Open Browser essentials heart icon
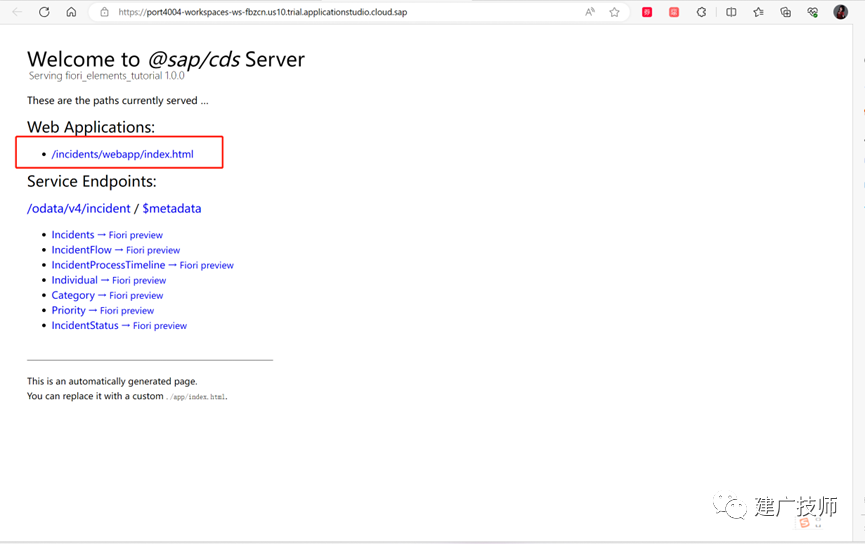 pos(813,12)
